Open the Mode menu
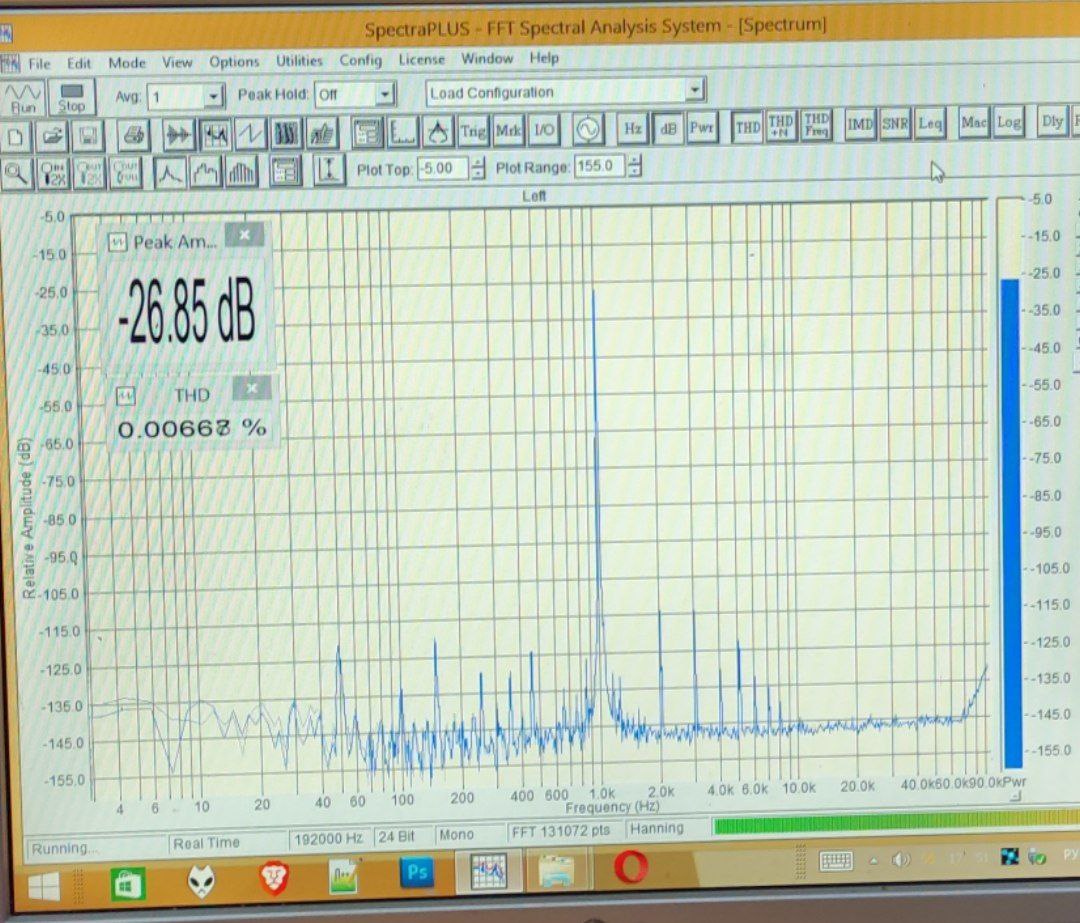The image size is (1080, 923). click(x=127, y=63)
